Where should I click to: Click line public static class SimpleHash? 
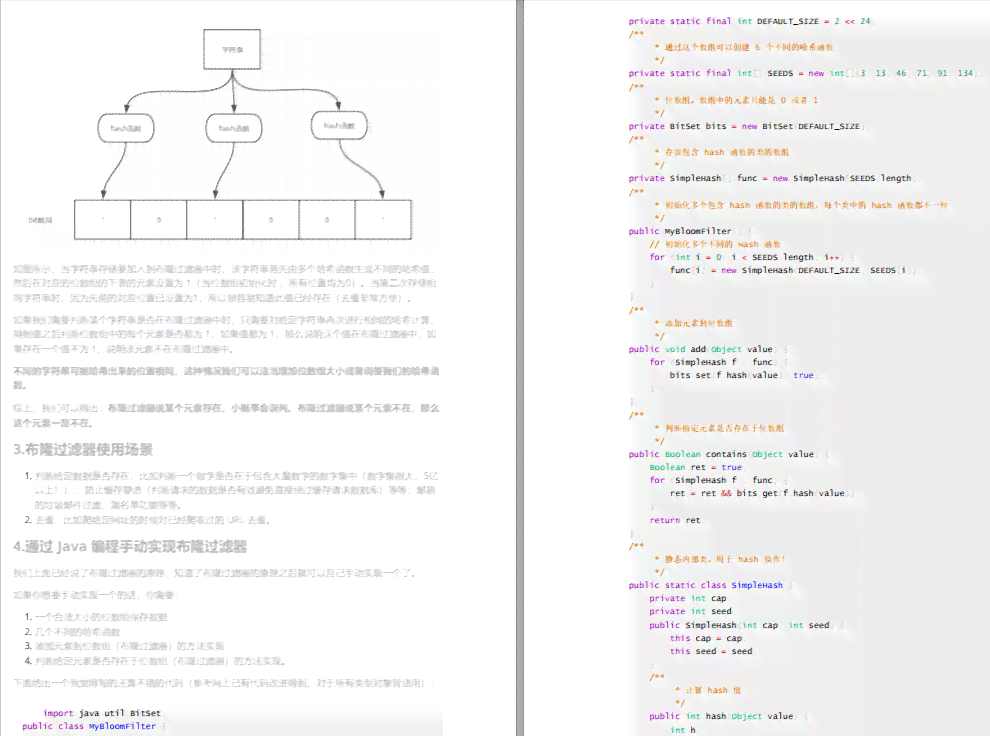708,585
